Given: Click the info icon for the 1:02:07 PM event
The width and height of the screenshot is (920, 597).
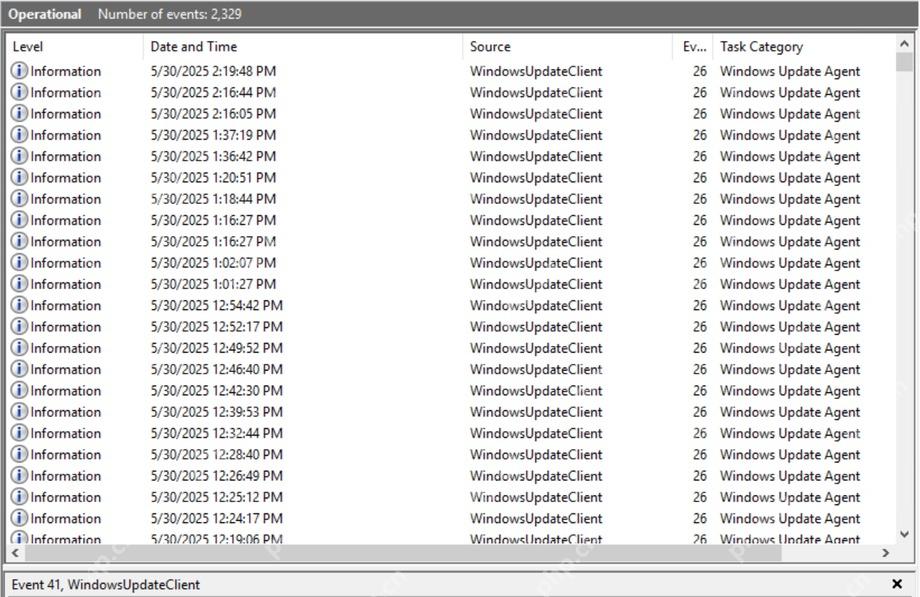Looking at the screenshot, I should (19, 262).
